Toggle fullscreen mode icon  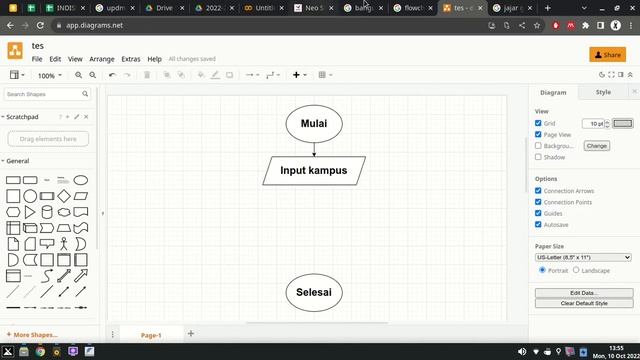coord(611,75)
